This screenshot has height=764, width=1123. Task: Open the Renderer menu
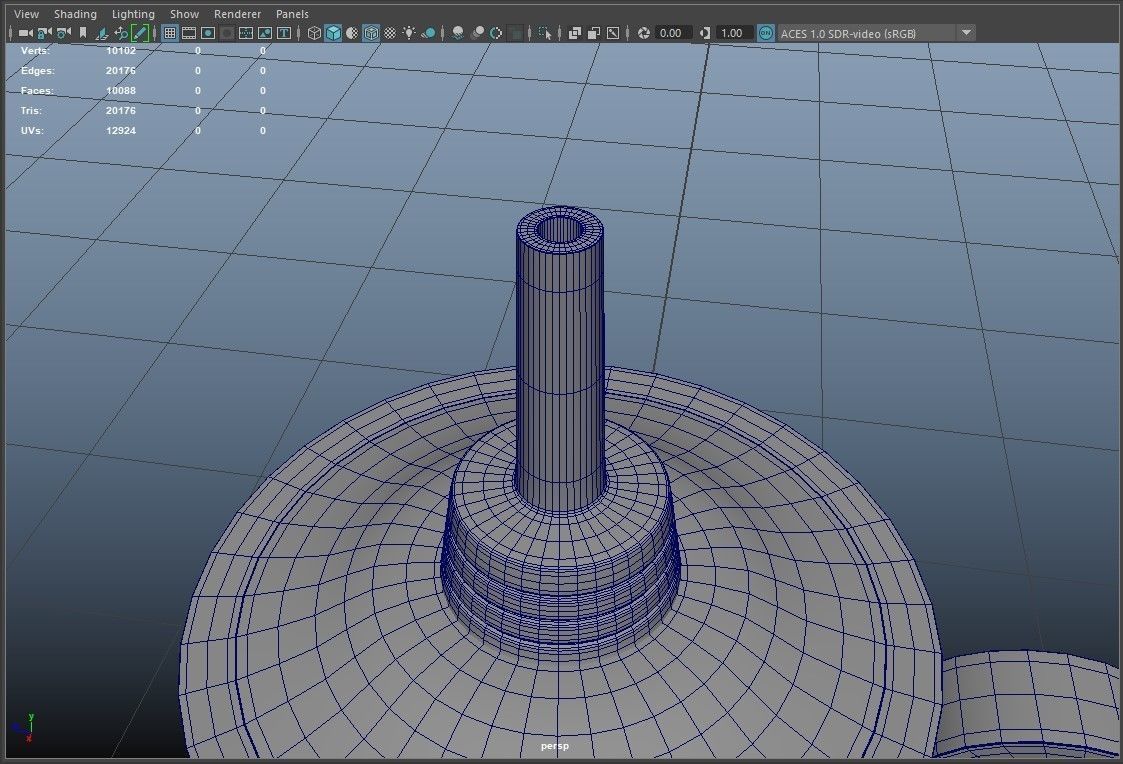click(237, 14)
